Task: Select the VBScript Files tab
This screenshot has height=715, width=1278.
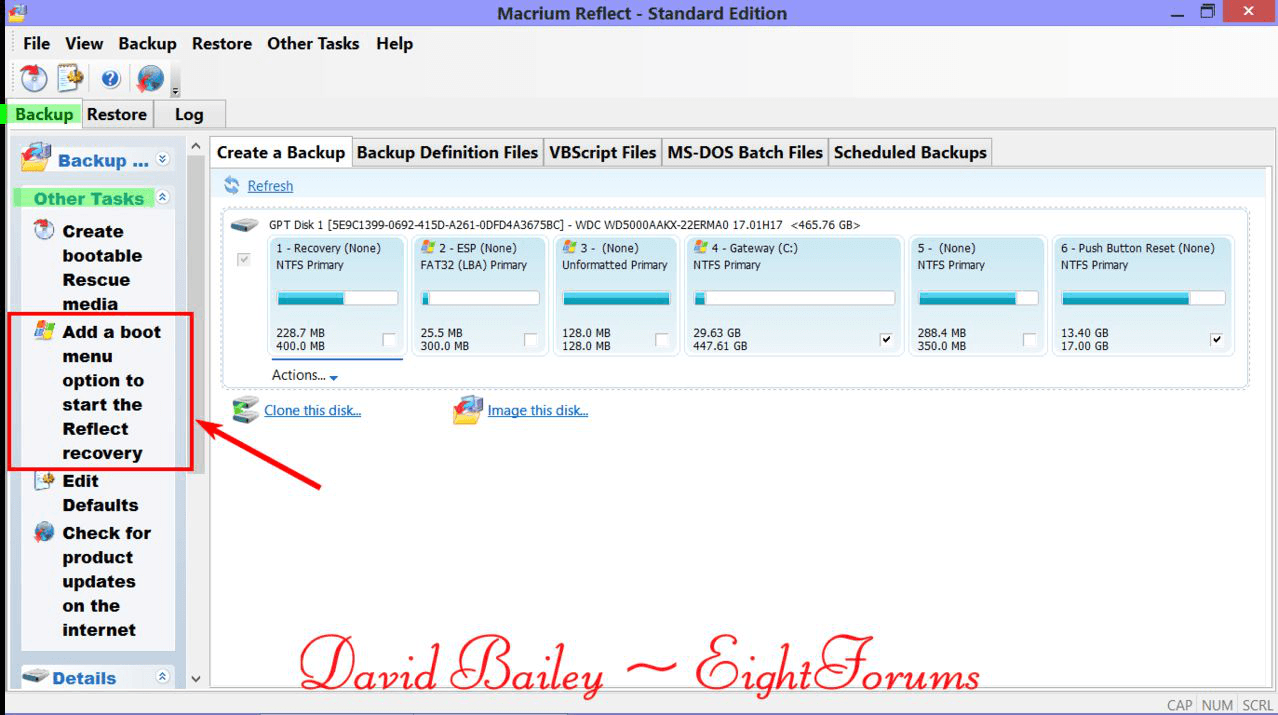Action: 603,152
